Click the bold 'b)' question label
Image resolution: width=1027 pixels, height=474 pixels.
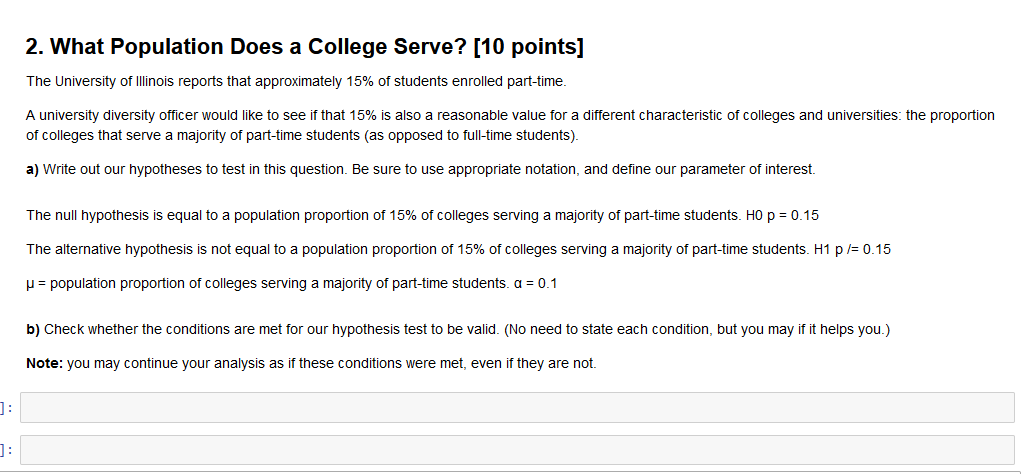pyautogui.click(x=32, y=329)
